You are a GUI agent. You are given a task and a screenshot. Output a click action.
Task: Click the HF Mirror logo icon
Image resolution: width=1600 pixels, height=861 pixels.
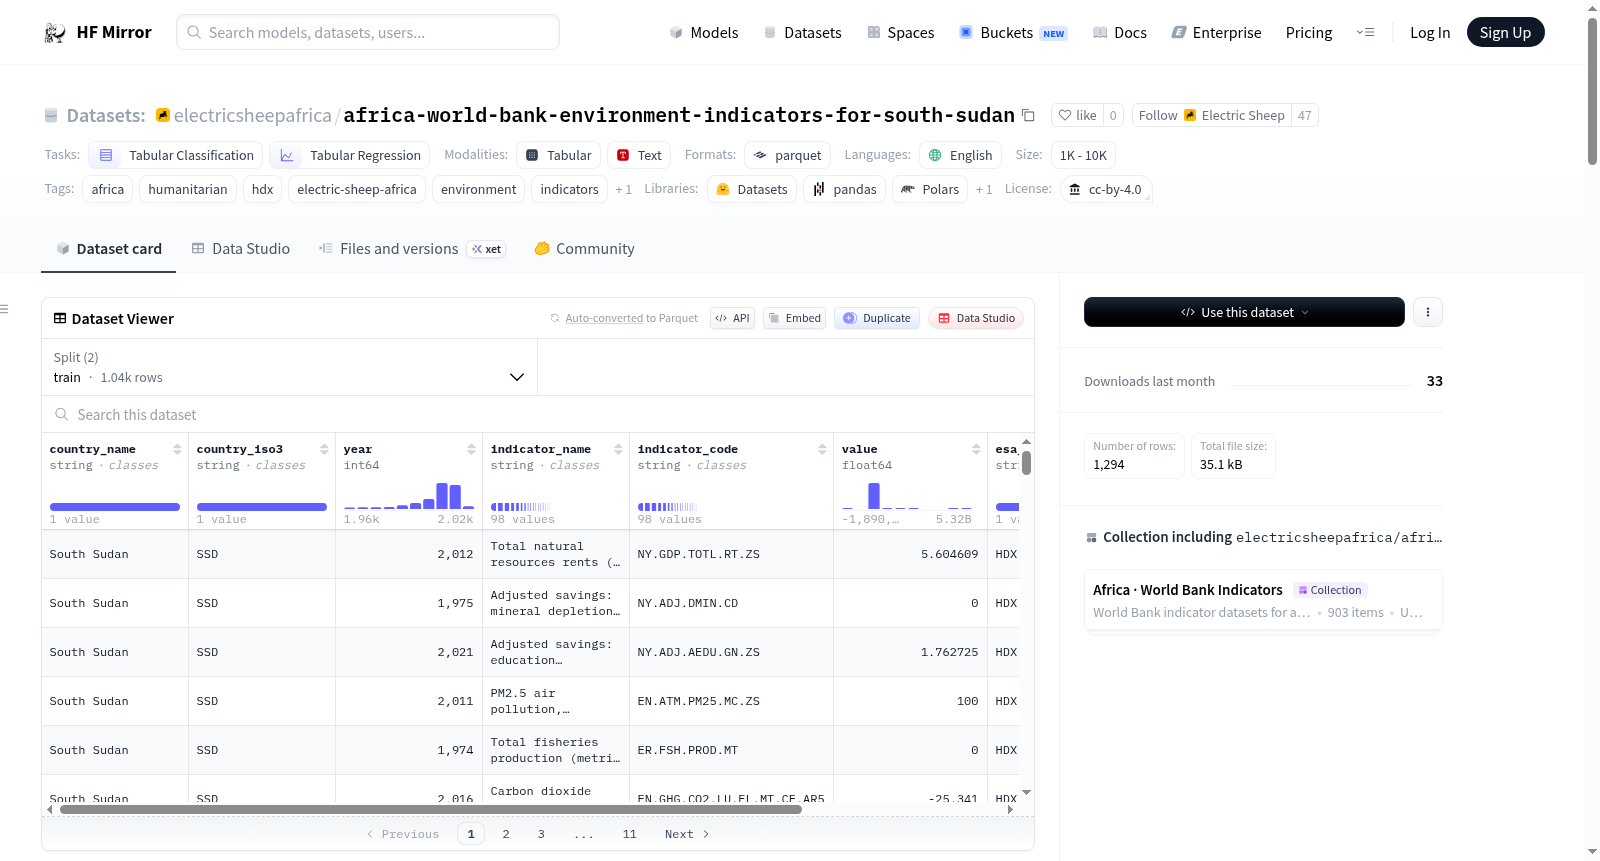[x=55, y=33]
